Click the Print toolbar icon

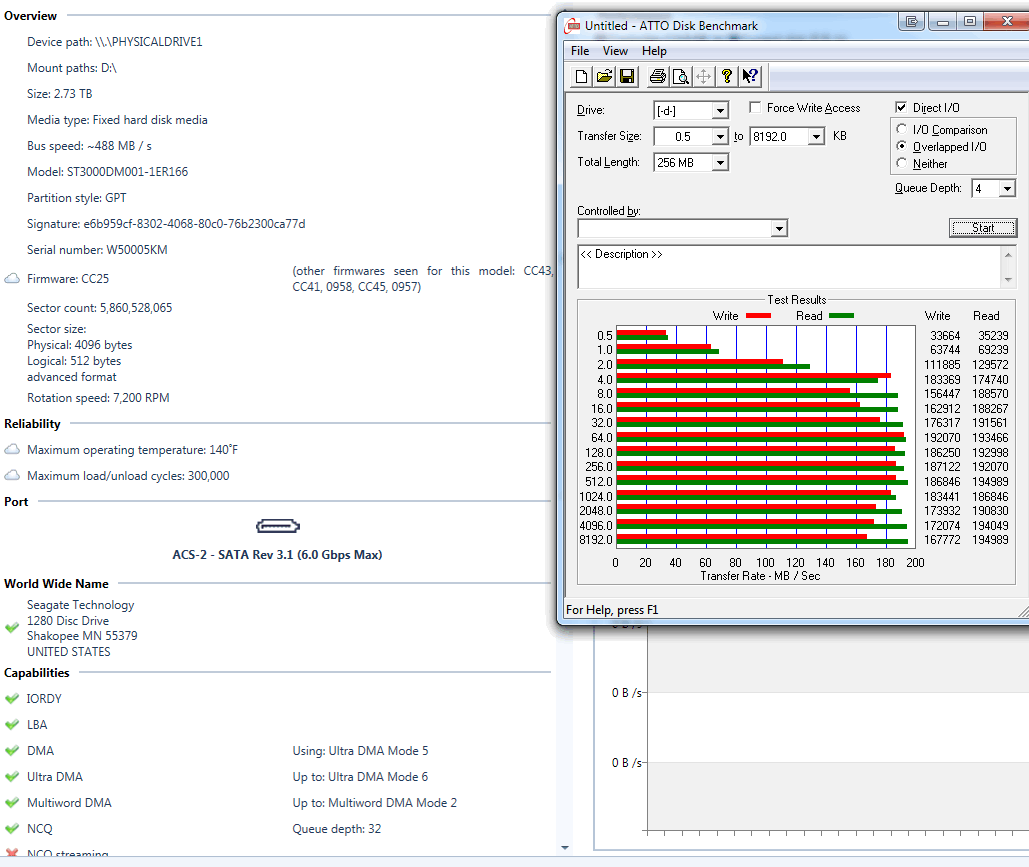657,77
